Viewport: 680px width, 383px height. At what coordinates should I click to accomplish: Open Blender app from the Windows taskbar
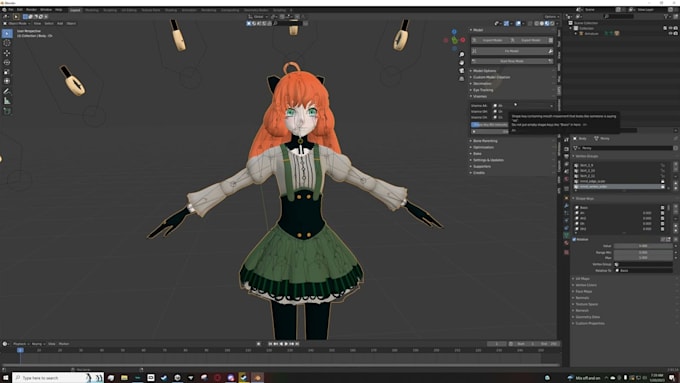click(257, 378)
